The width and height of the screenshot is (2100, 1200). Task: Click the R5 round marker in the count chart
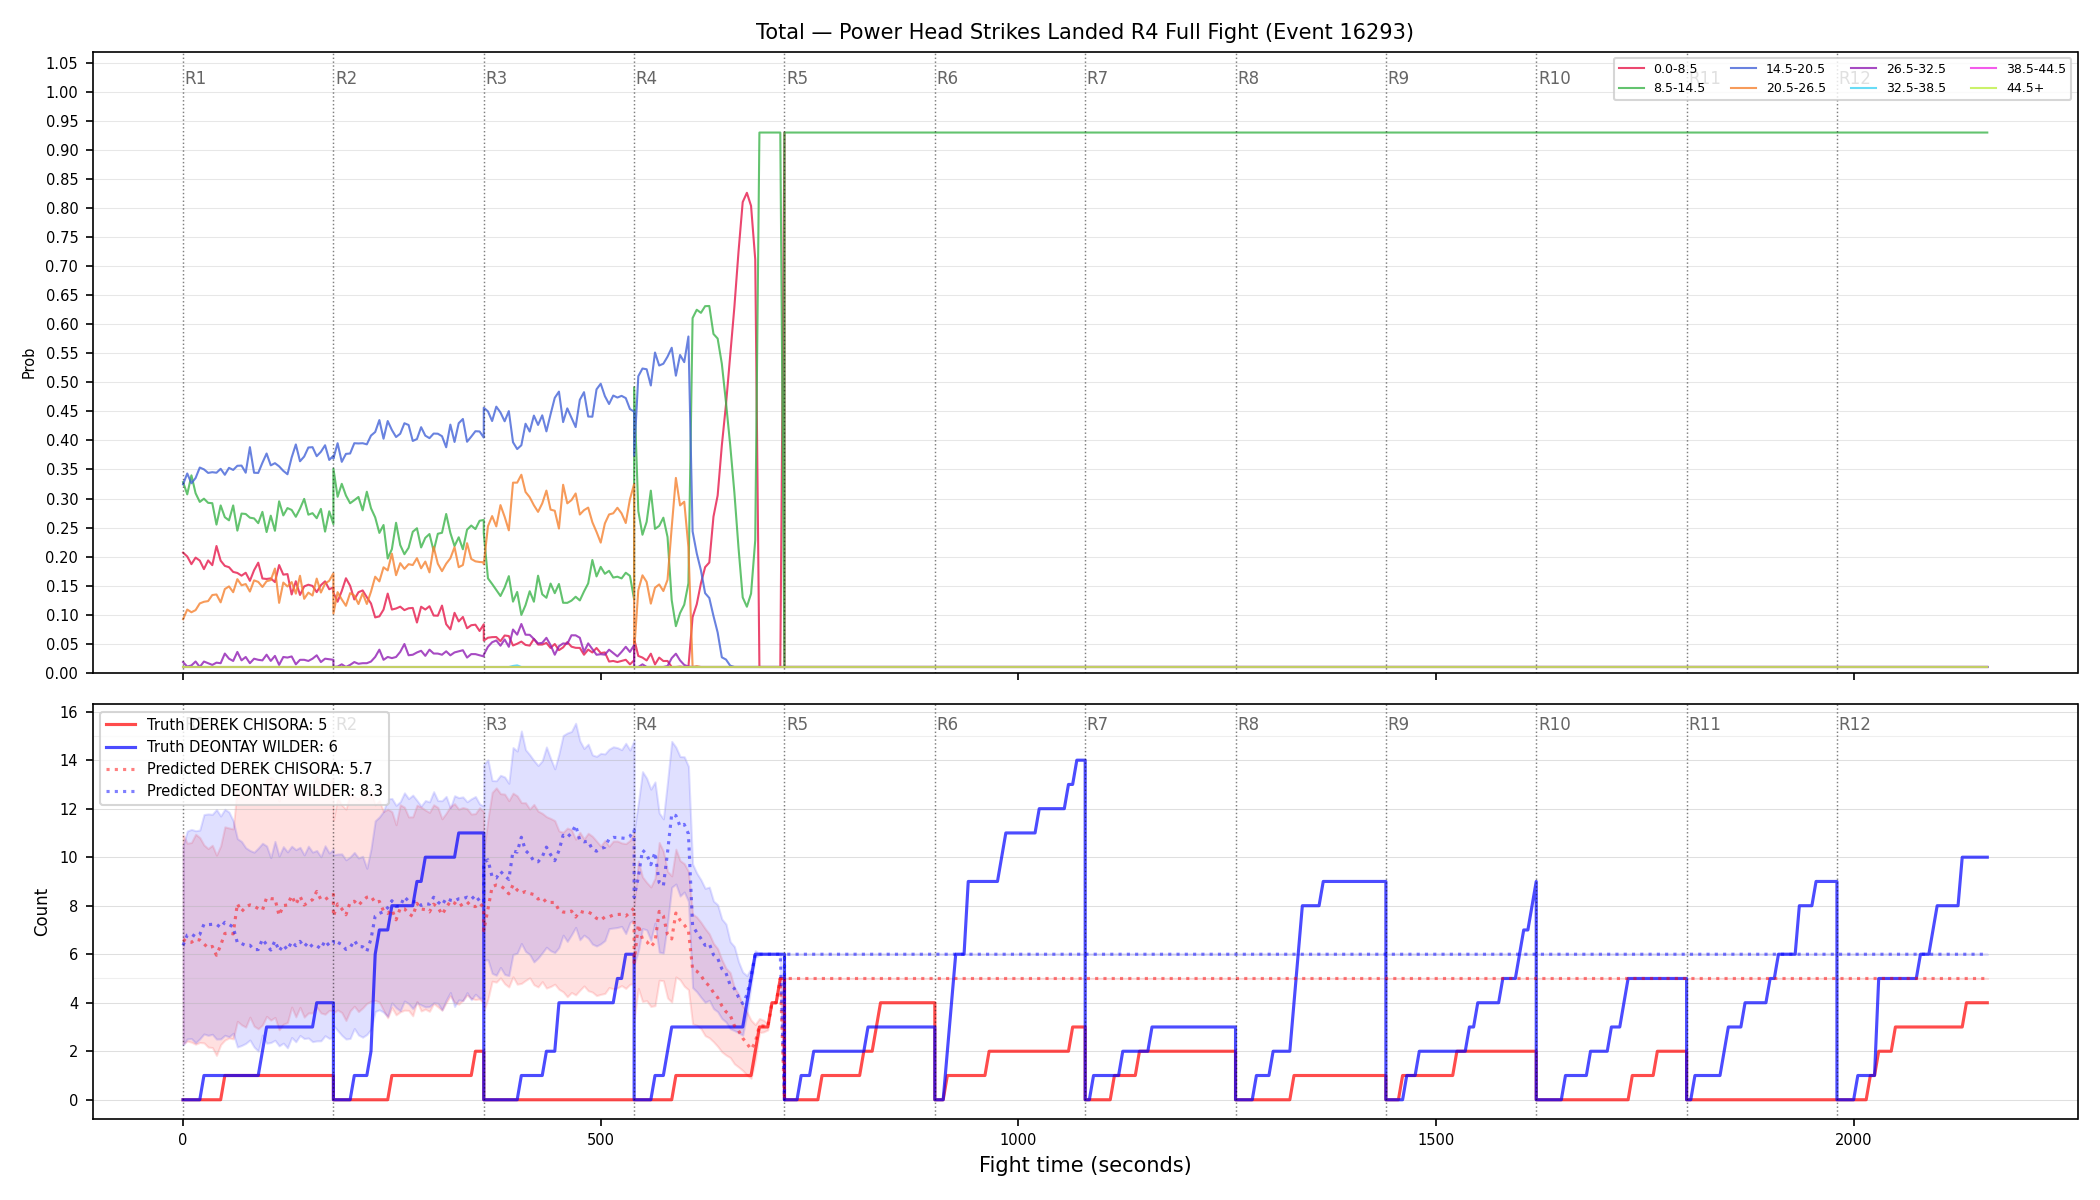point(797,724)
